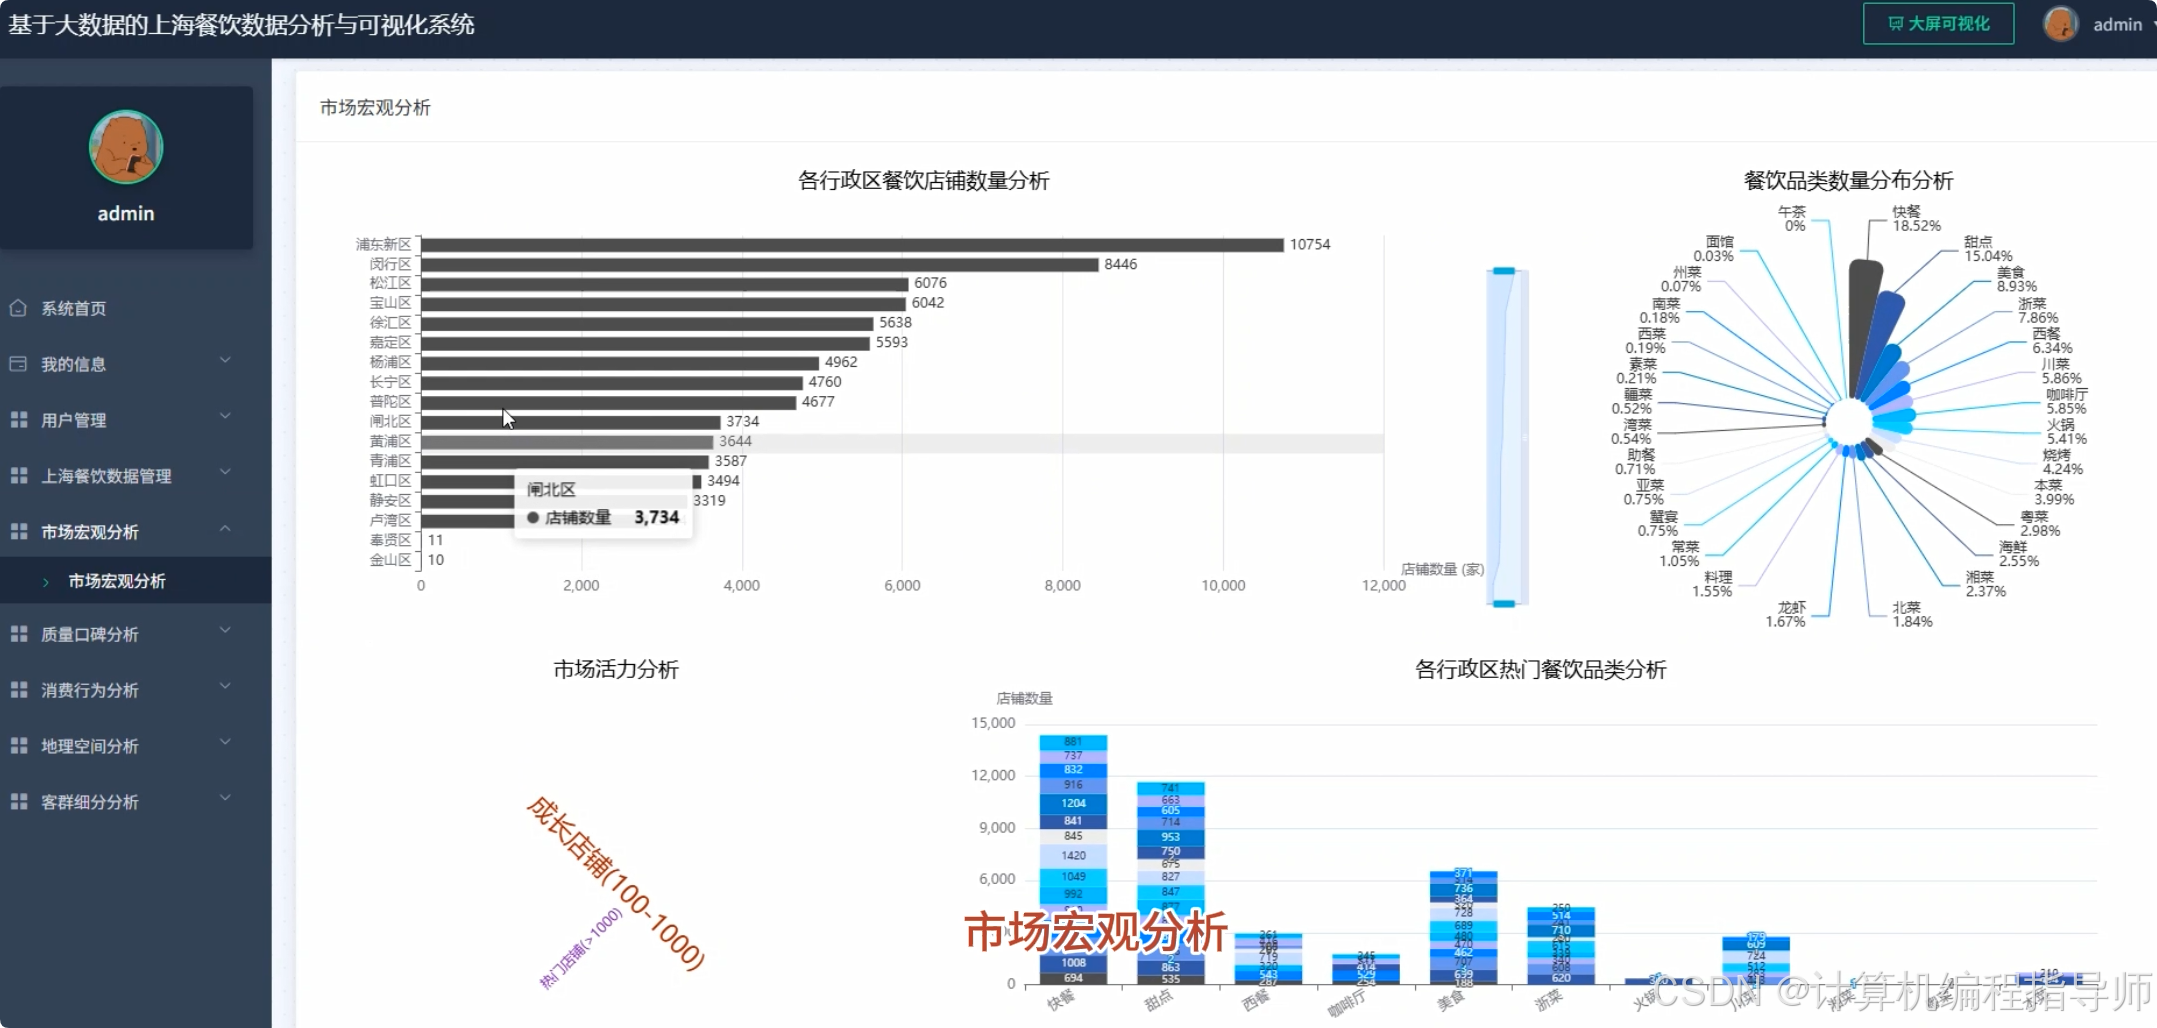Click the grid icon beside 上海餐饮数据管理

click(18, 476)
